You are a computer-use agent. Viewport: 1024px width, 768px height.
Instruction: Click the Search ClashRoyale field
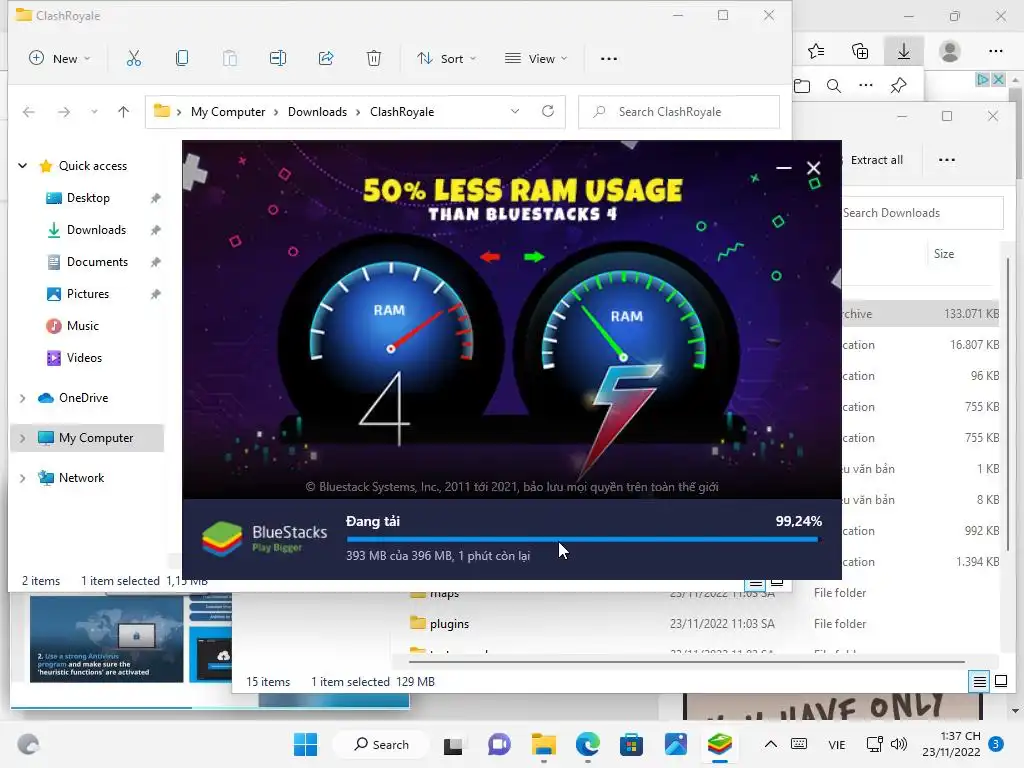679,112
